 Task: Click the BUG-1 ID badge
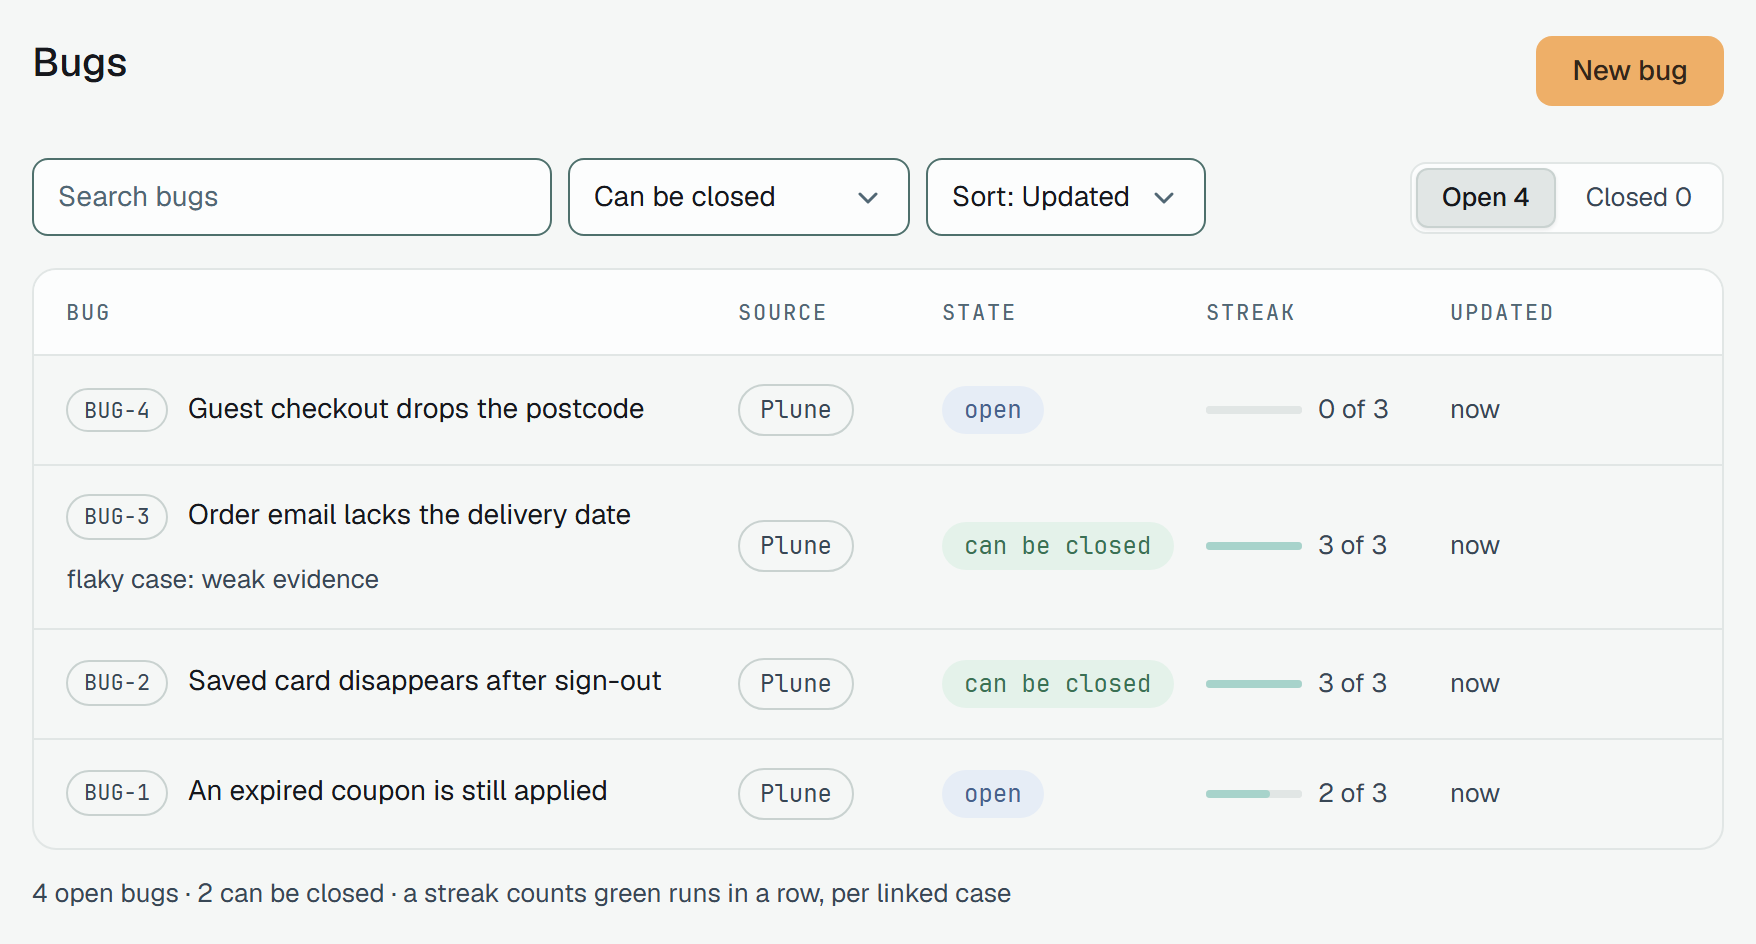[117, 792]
